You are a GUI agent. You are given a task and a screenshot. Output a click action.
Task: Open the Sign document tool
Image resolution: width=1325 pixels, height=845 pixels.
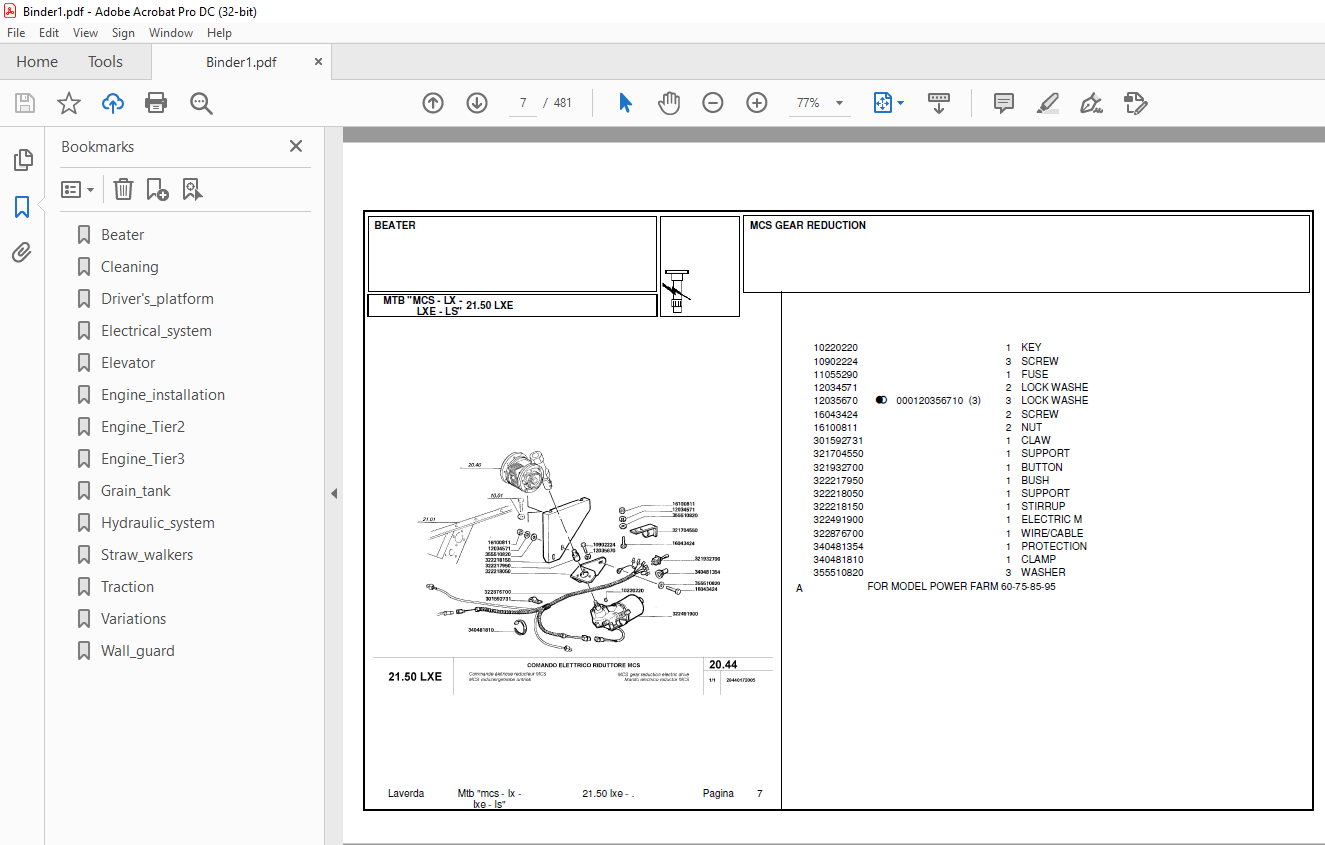pyautogui.click(x=1091, y=103)
